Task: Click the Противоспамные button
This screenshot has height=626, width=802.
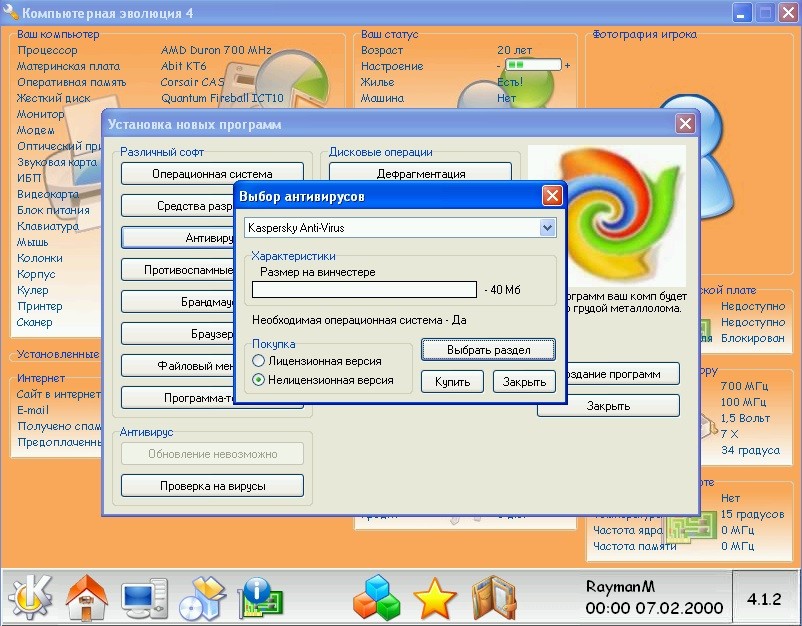Action: (177, 270)
